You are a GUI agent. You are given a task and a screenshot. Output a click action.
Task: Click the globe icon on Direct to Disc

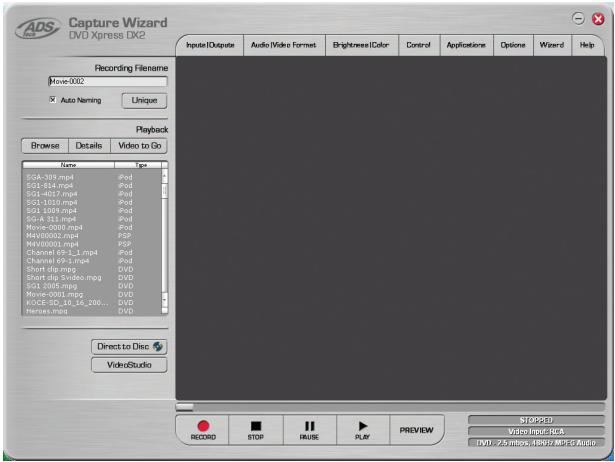(158, 346)
